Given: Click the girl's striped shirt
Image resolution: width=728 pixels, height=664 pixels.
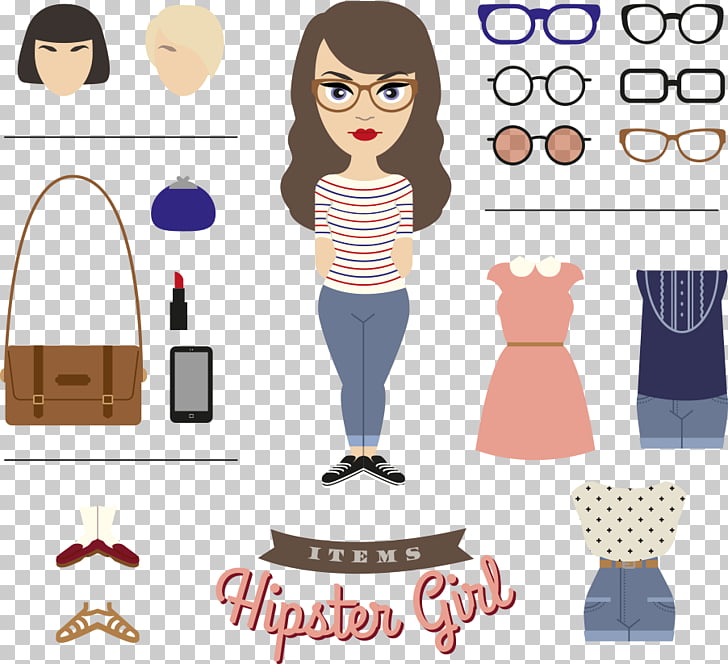Looking at the screenshot, I should 364,233.
